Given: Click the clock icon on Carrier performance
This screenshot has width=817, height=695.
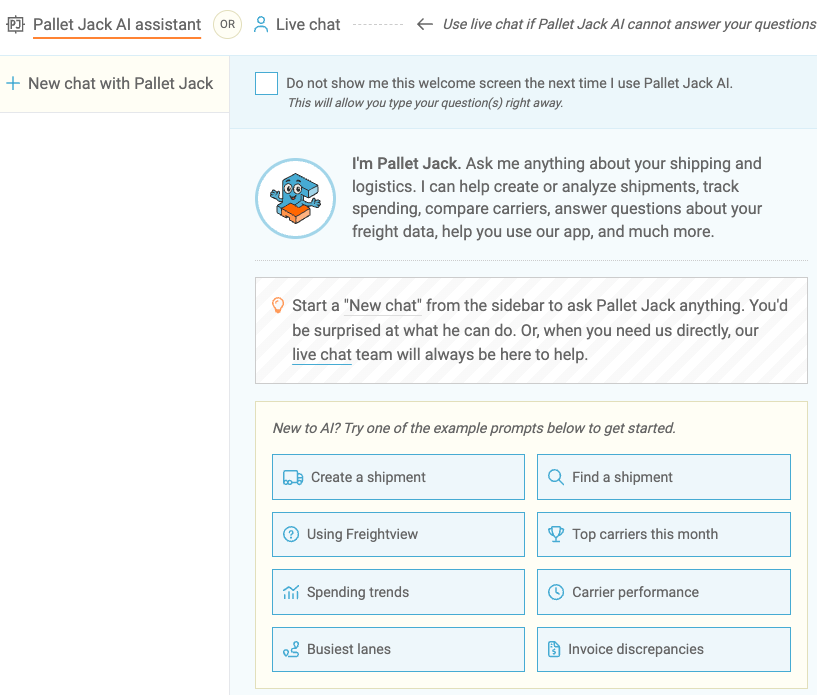Looking at the screenshot, I should (555, 592).
